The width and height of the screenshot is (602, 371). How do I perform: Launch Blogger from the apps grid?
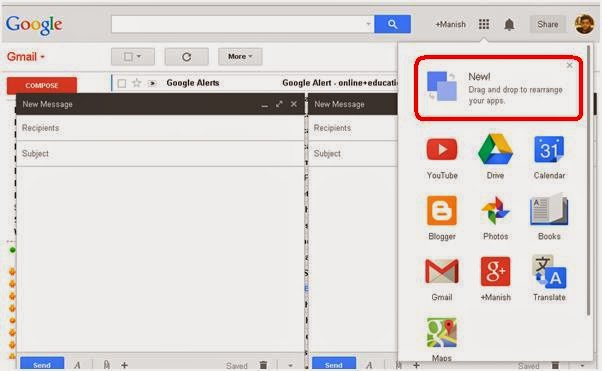tap(442, 210)
